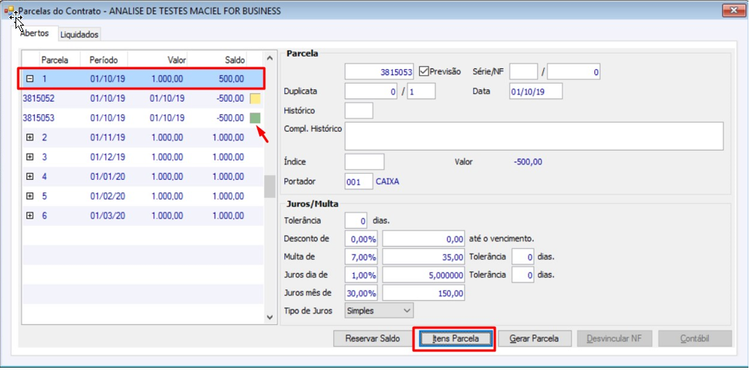This screenshot has width=750, height=370.
Task: Click the Saldo 500,00 cell of parcela 1
Action: point(232,79)
